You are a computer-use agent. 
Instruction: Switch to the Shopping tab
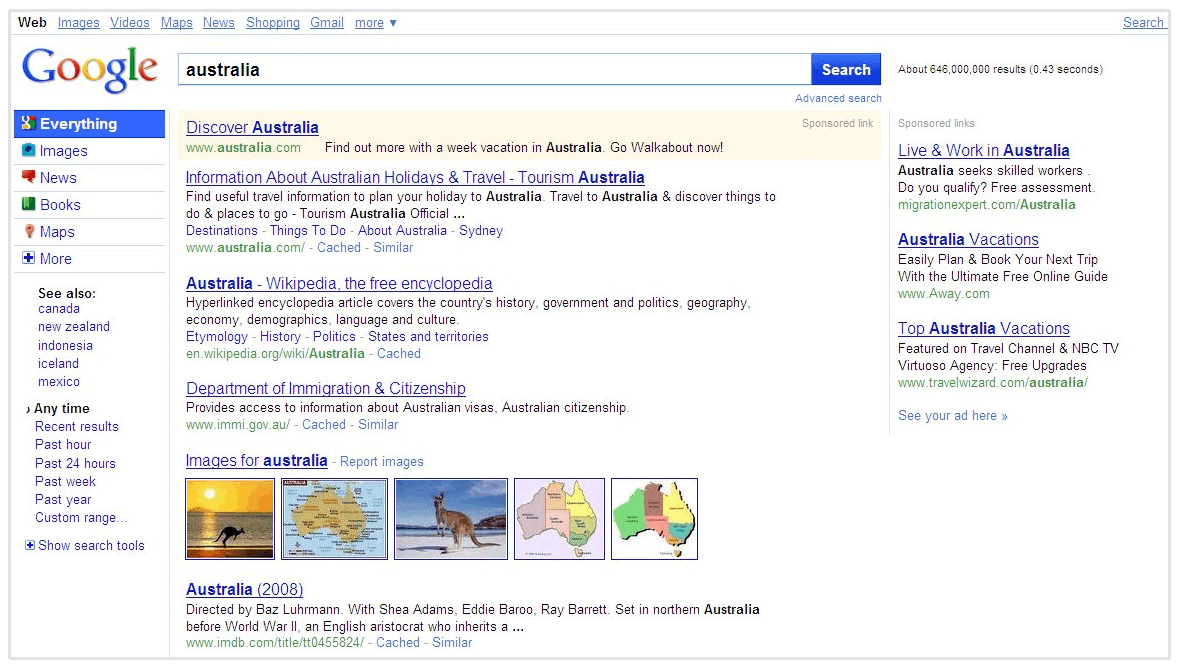click(272, 22)
